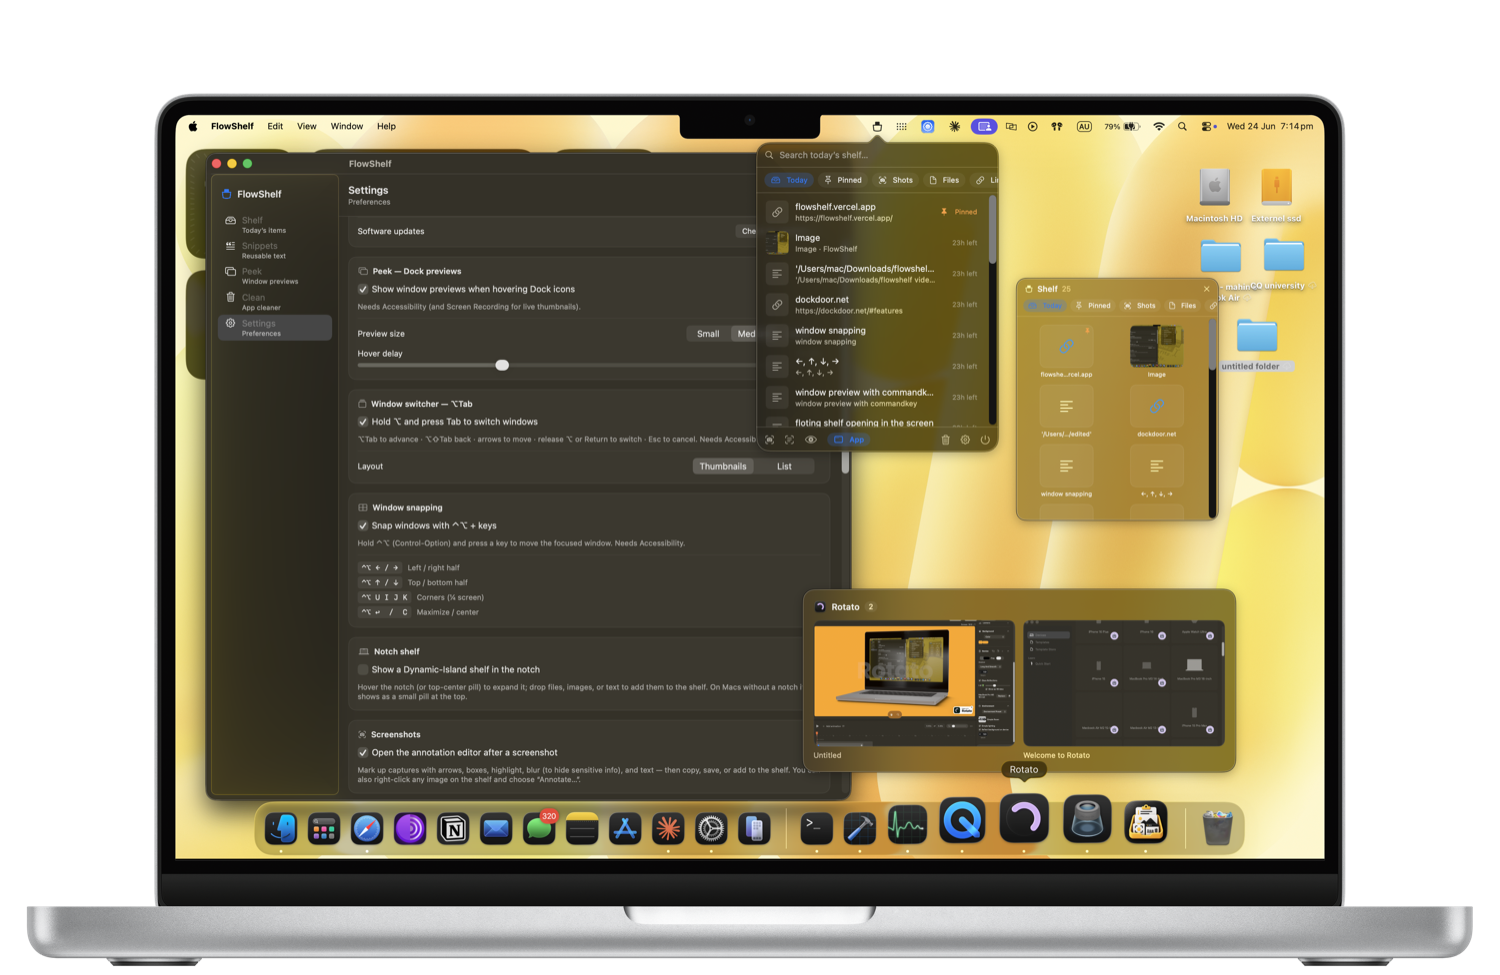
Task: Open the flowshelf.vercel.app pinned item
Action: [874, 212]
